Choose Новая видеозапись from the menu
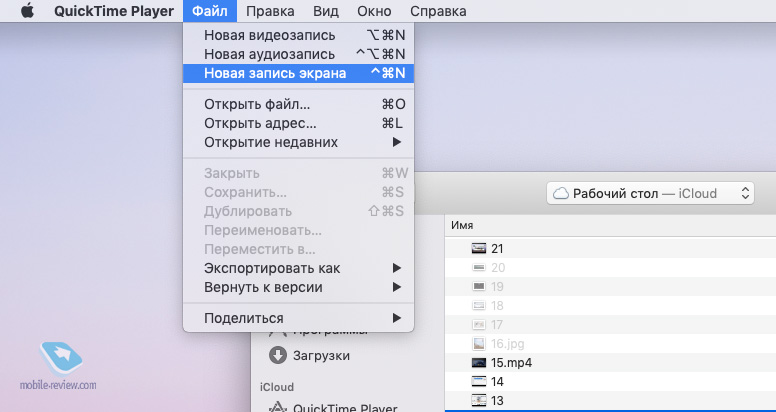Viewport: 776px width, 412px height. [298, 35]
